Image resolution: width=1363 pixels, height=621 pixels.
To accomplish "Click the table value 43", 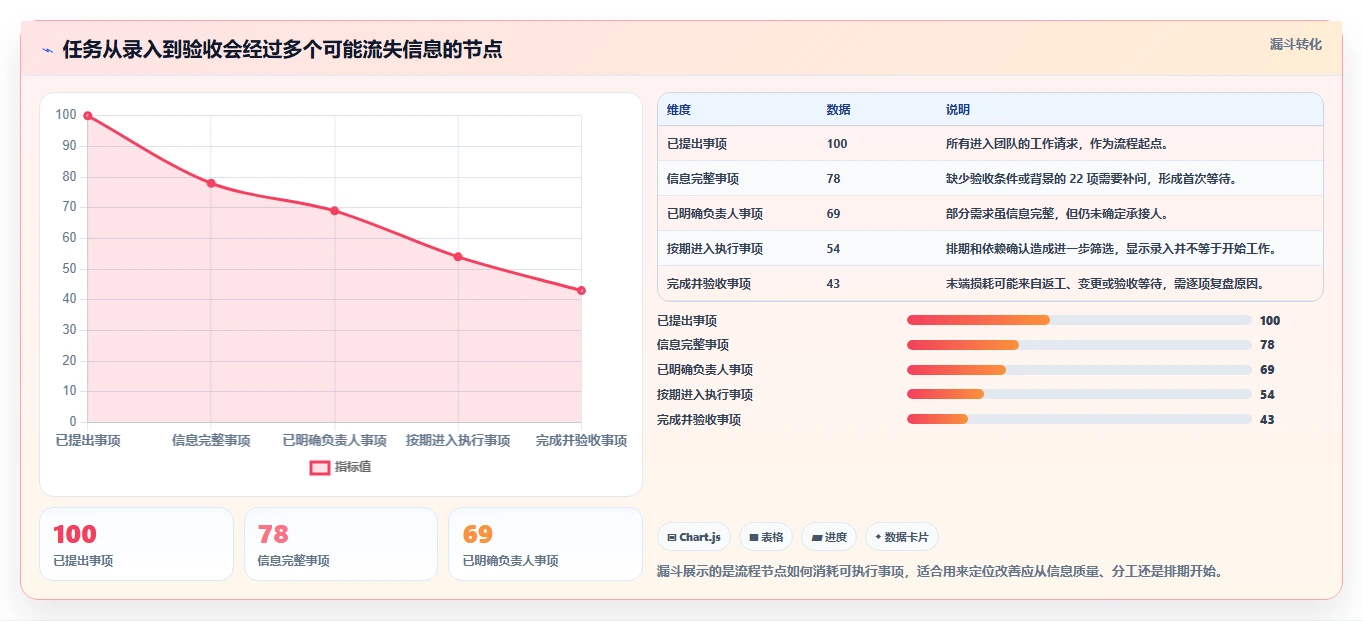I will [x=834, y=284].
